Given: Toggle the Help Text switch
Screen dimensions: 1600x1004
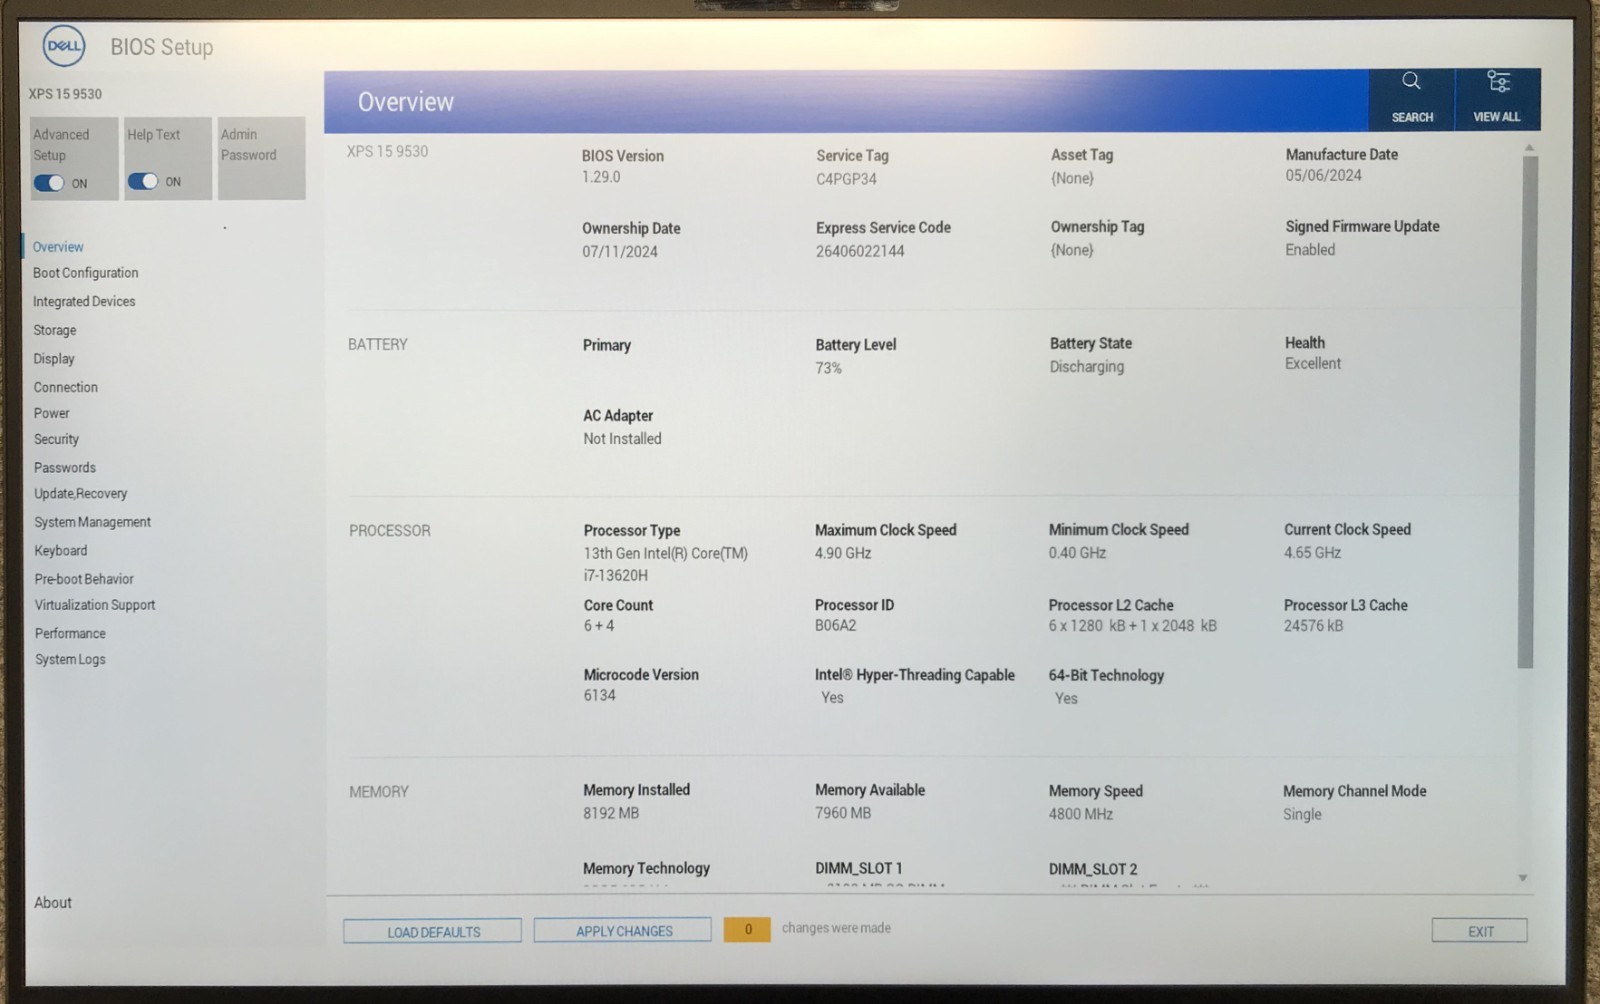Looking at the screenshot, I should click(x=143, y=181).
